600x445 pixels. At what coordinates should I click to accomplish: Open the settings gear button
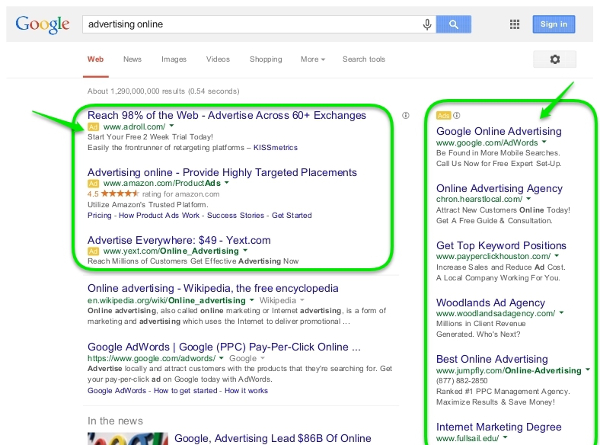(555, 59)
